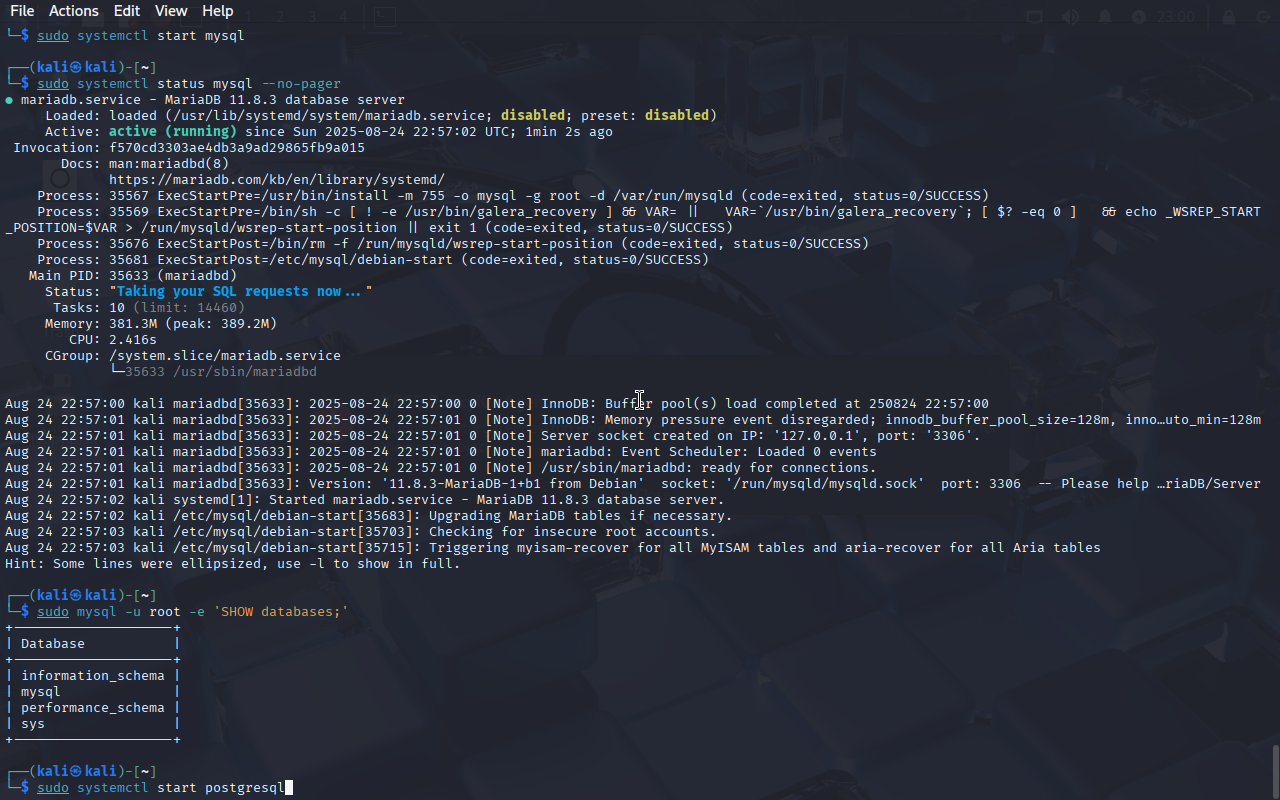Click the 'Database' column header
Screen dimensions: 1280x800
click(53, 644)
